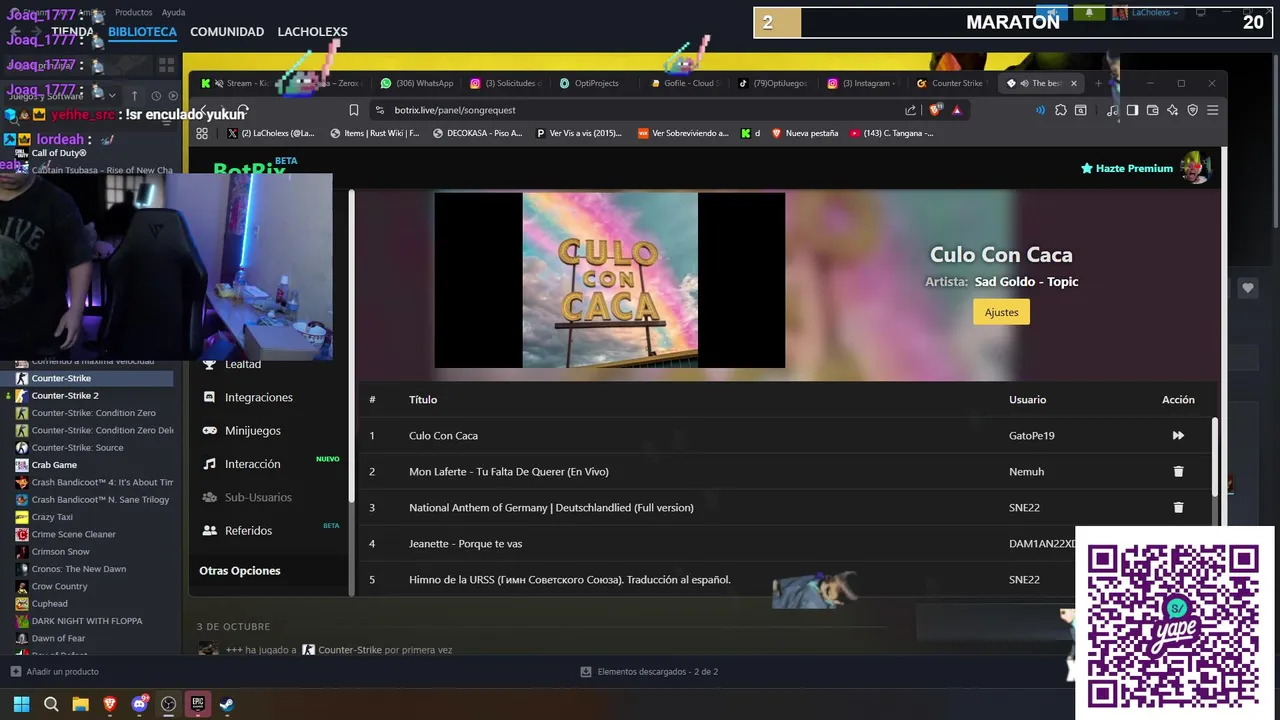Viewport: 1280px width, 720px height.
Task: Open BotRix user profile avatar
Action: coord(1195,168)
